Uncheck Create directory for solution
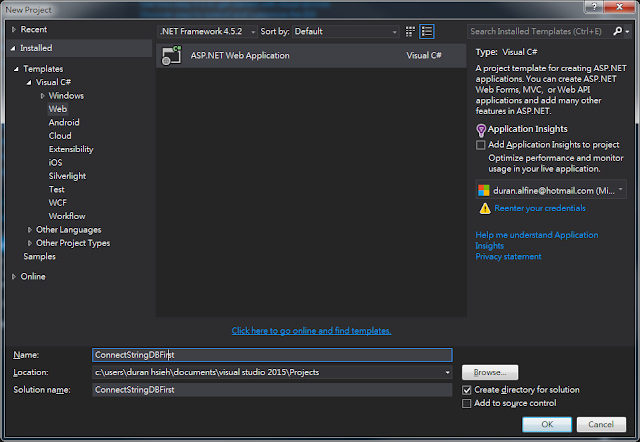640x442 pixels. click(467, 390)
